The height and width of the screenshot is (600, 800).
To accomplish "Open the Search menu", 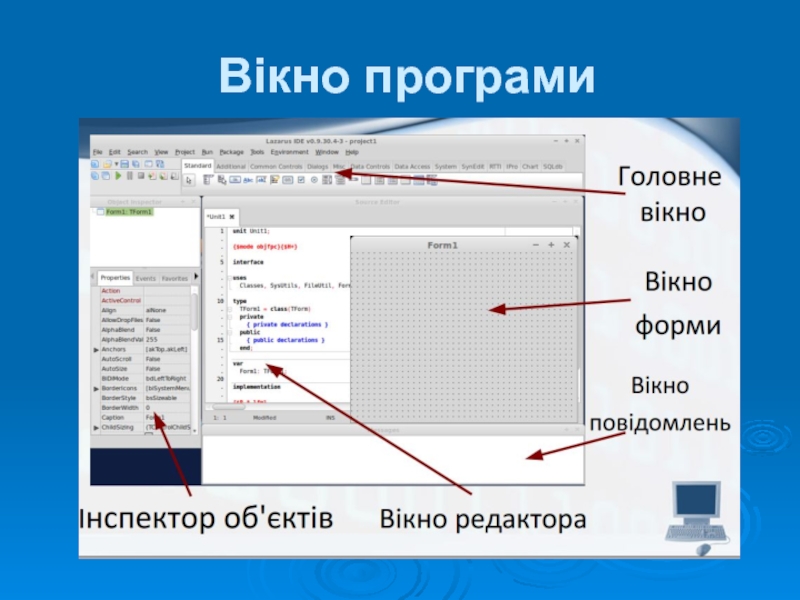I will [x=137, y=152].
